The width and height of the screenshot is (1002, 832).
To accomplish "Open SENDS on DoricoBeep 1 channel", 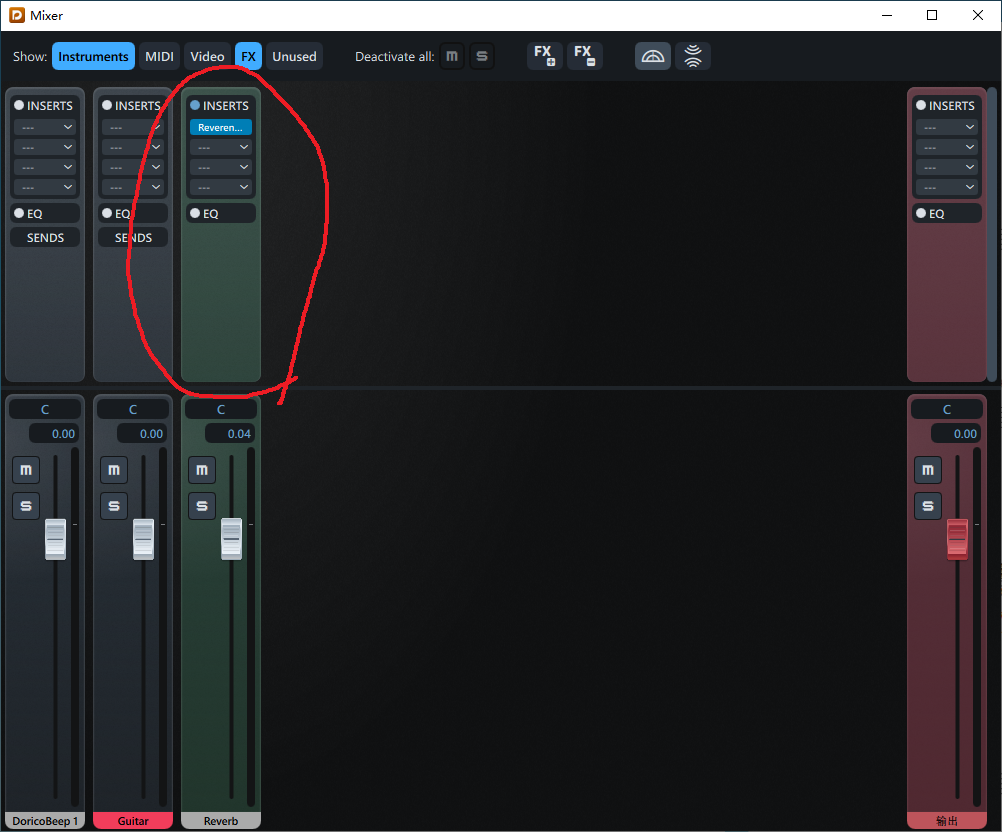I will pyautogui.click(x=45, y=238).
